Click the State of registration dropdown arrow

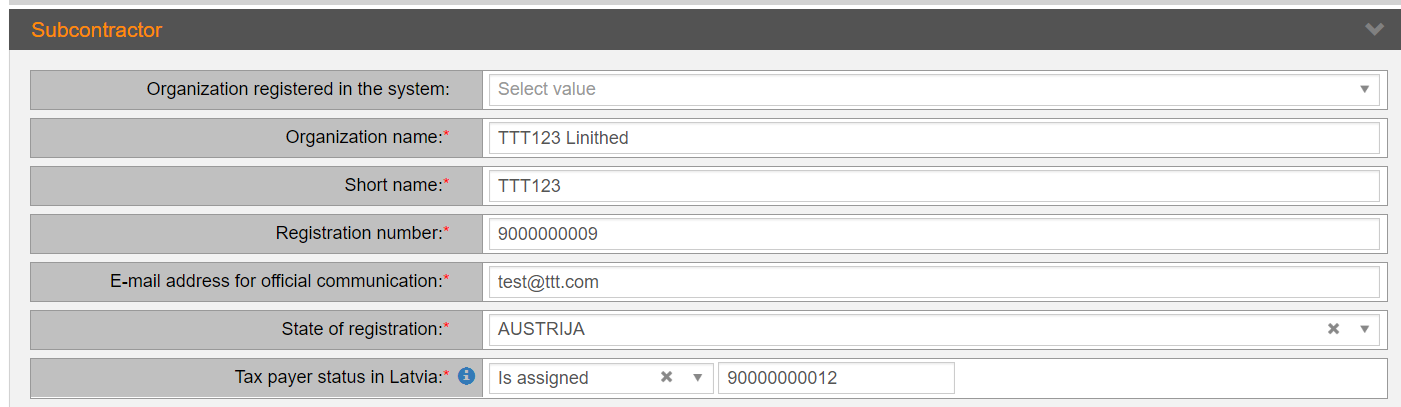(1364, 329)
